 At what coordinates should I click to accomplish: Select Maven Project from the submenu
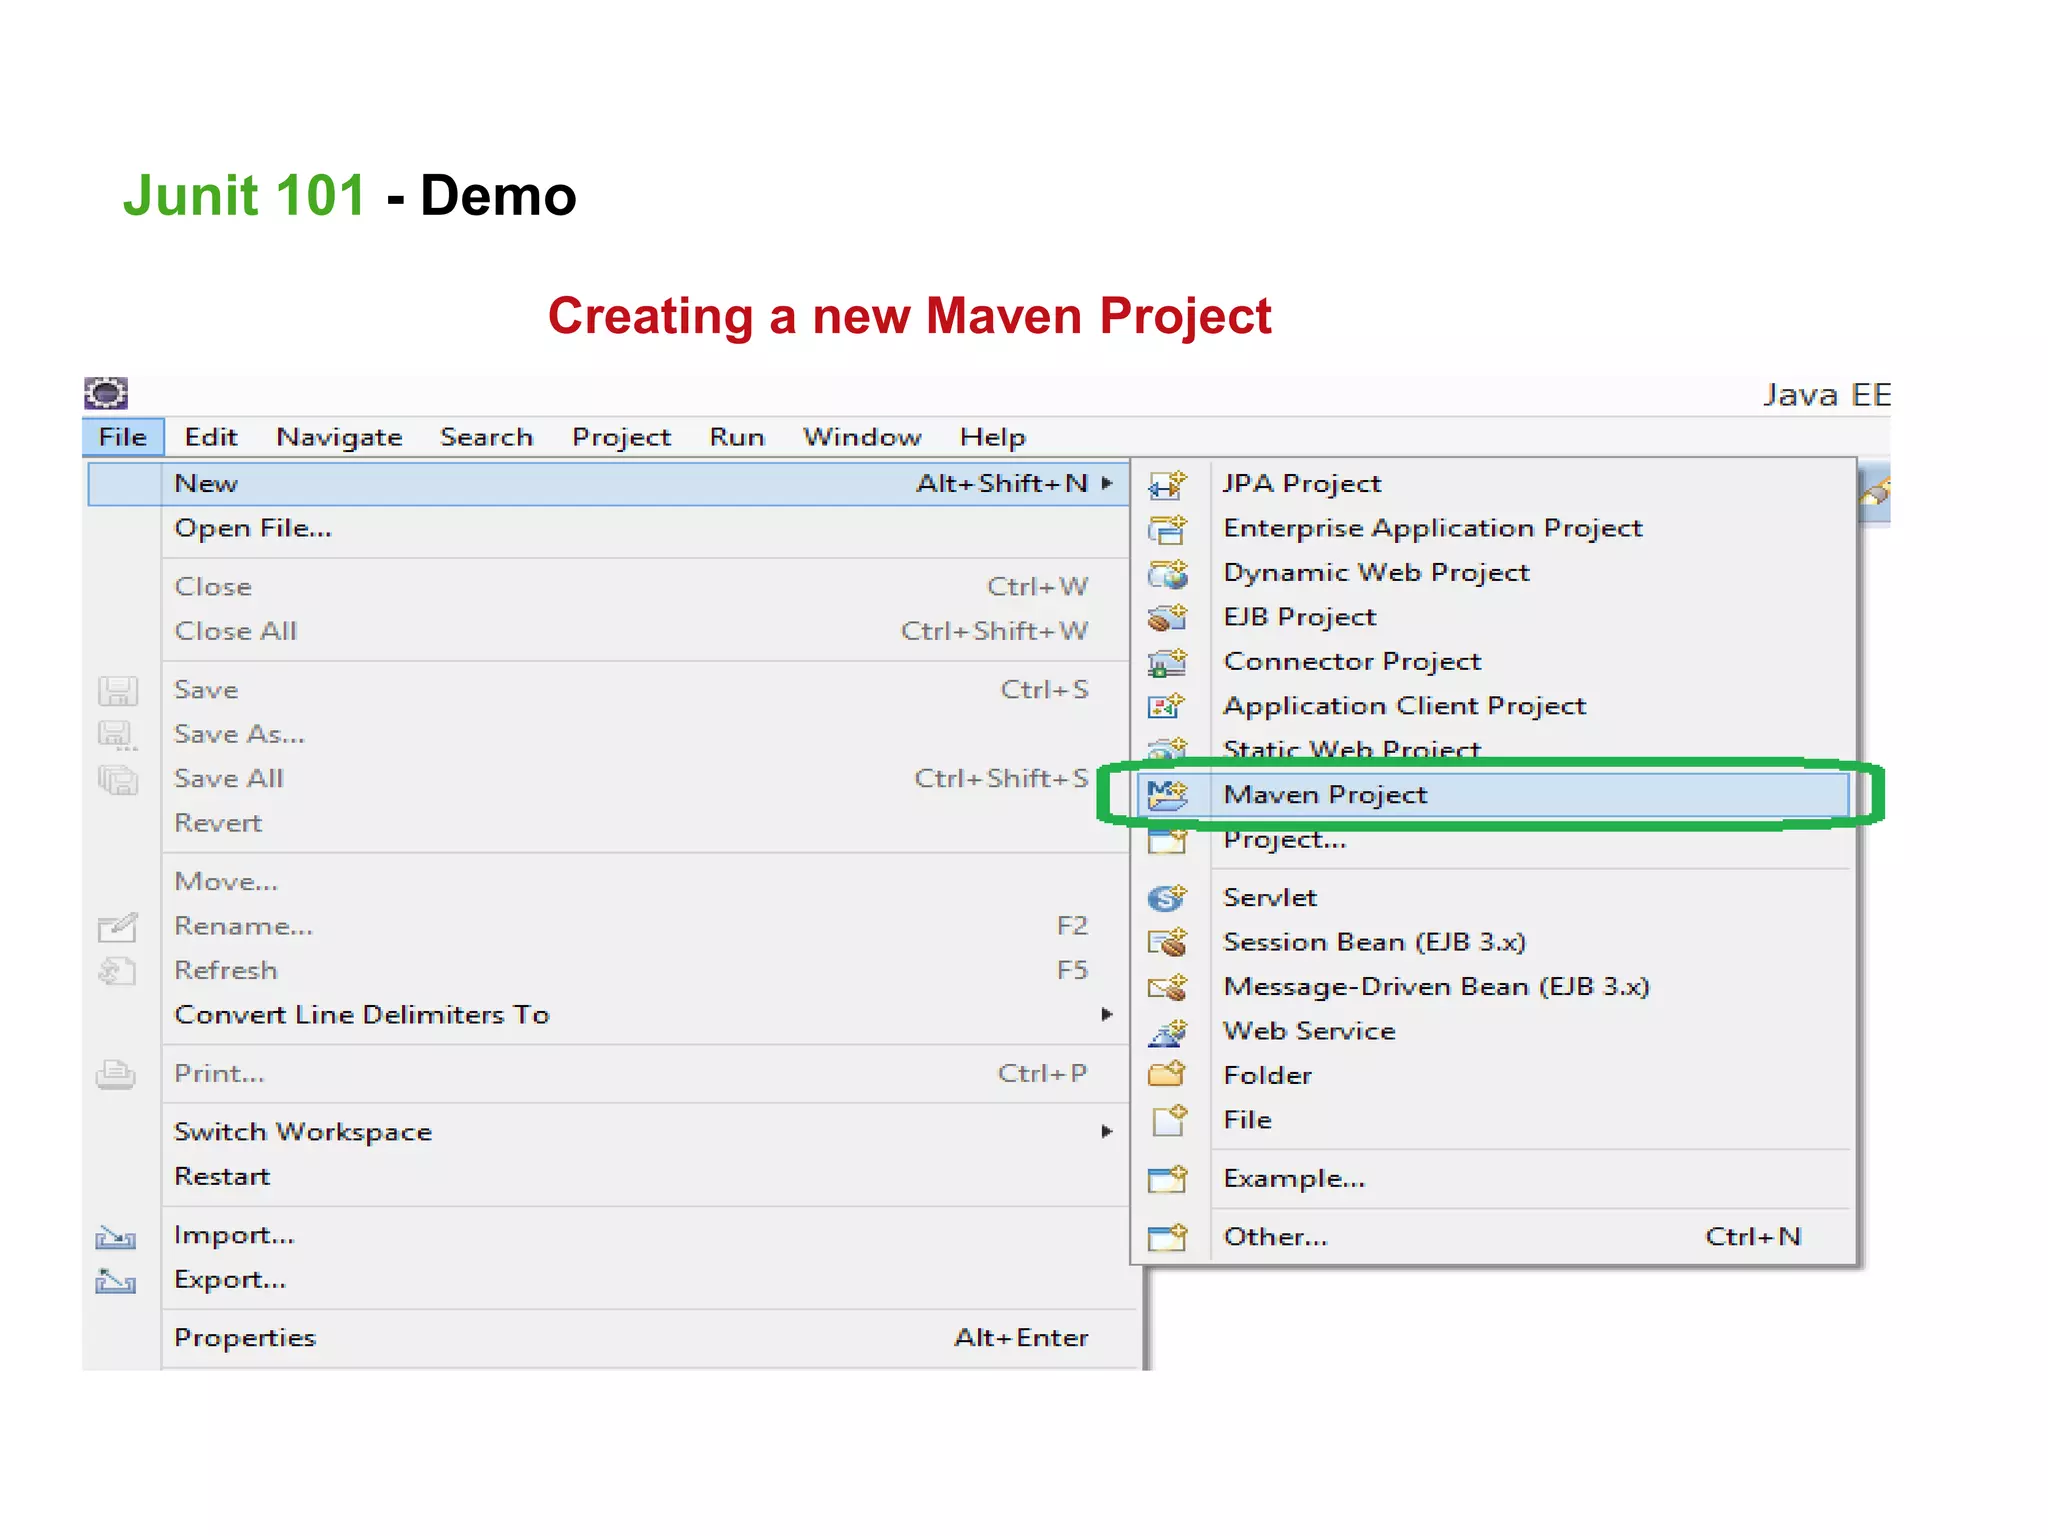tap(1493, 795)
